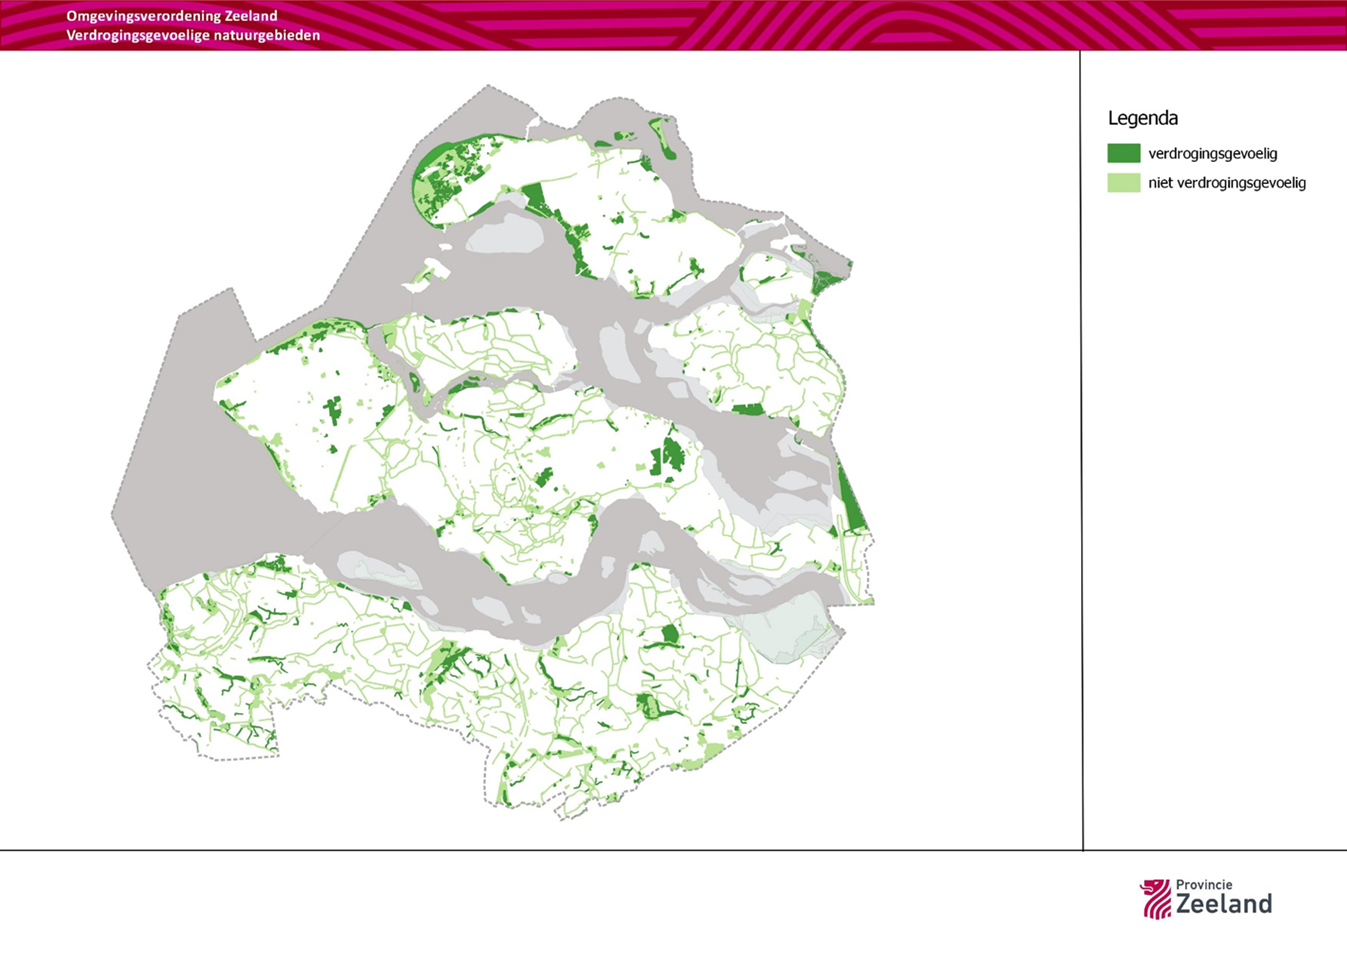Click the dark green patch in the western peninsula
The height and width of the screenshot is (953, 1347).
click(x=333, y=410)
